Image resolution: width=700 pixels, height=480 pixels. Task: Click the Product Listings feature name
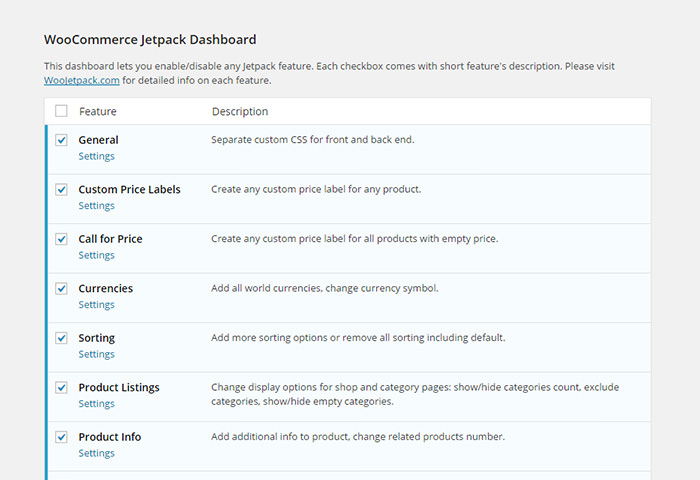tap(119, 388)
